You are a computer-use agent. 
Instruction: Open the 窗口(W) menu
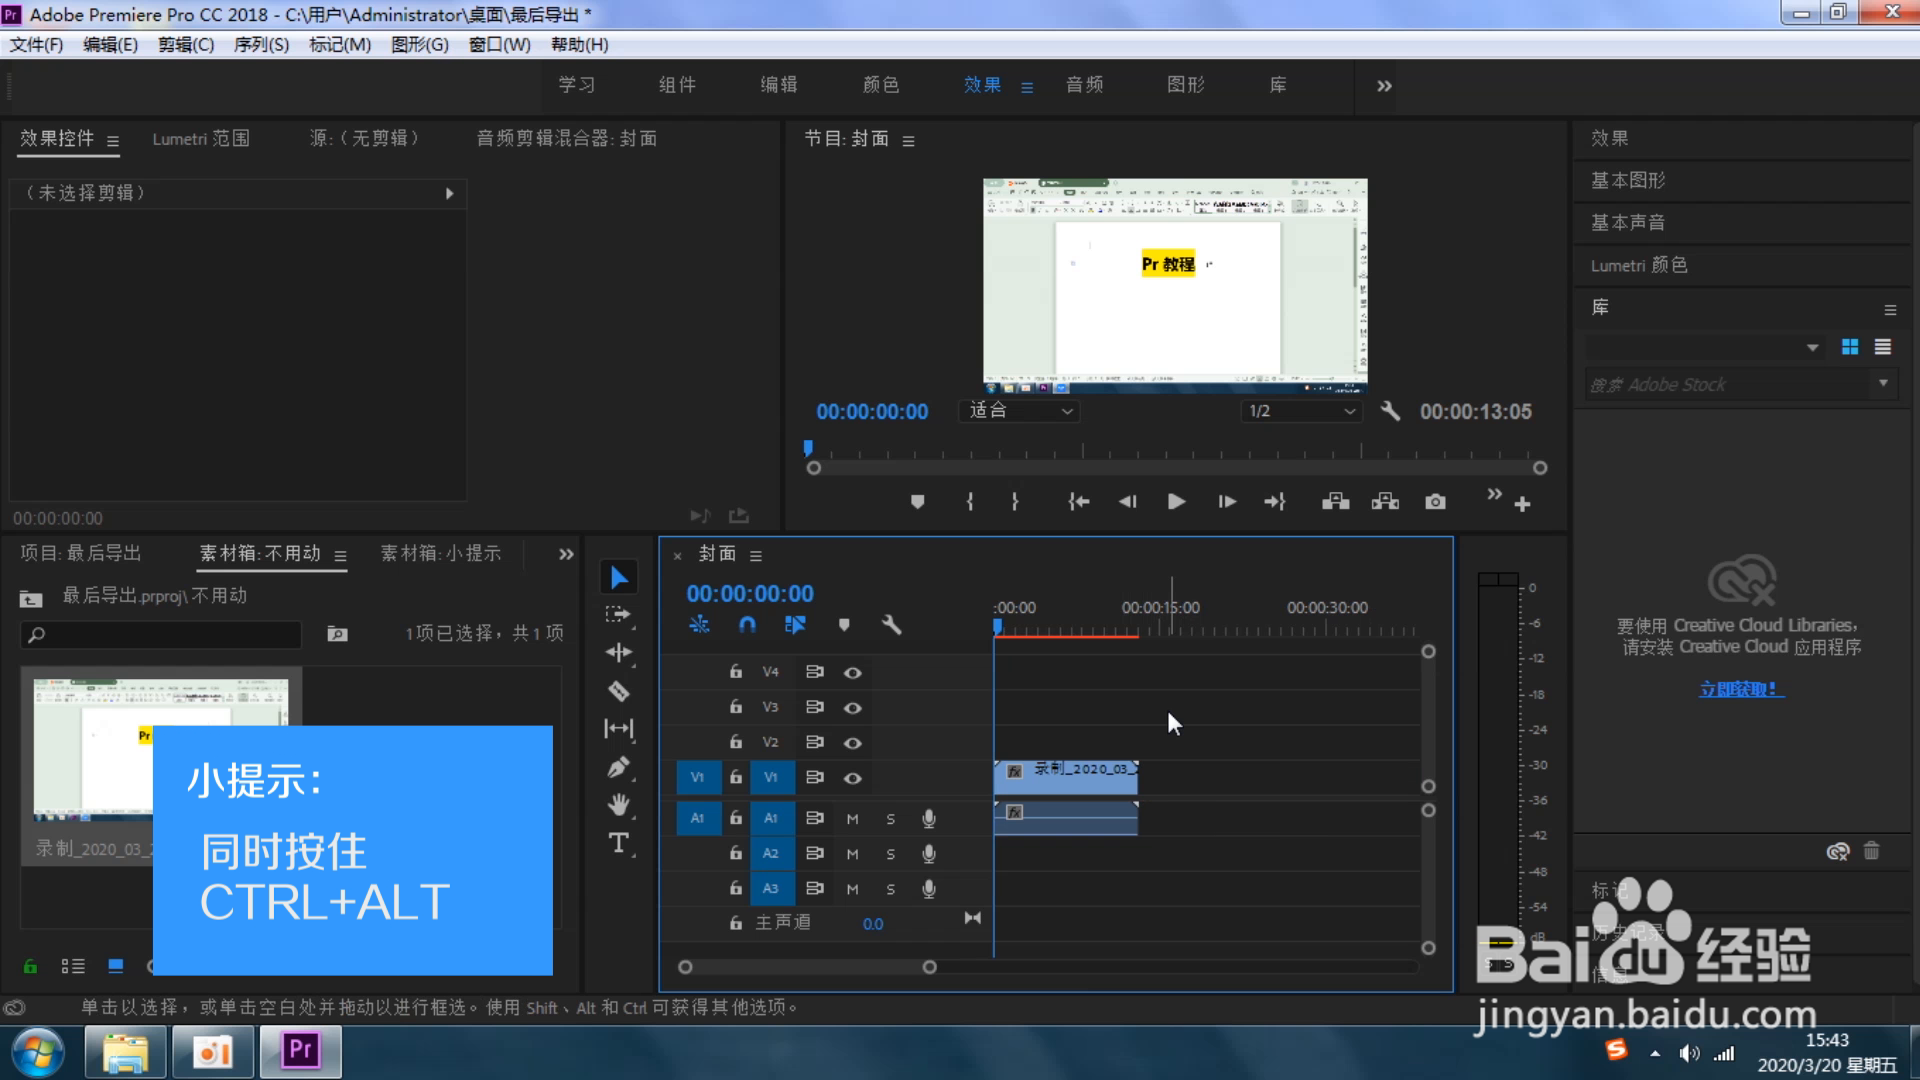(499, 45)
